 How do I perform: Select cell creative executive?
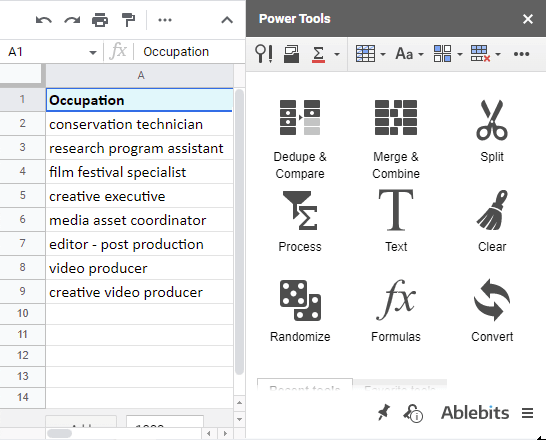click(139, 196)
